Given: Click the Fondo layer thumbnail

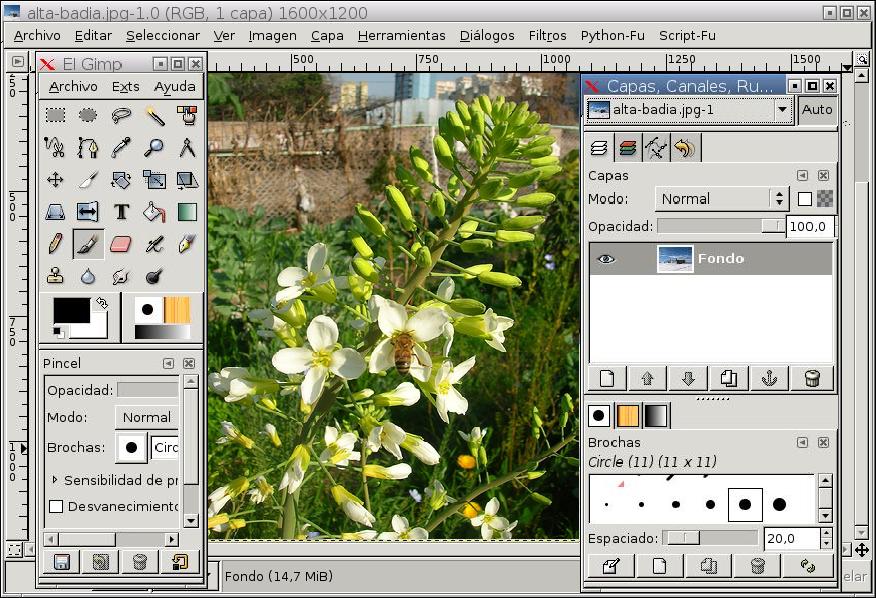Looking at the screenshot, I should coord(675,259).
